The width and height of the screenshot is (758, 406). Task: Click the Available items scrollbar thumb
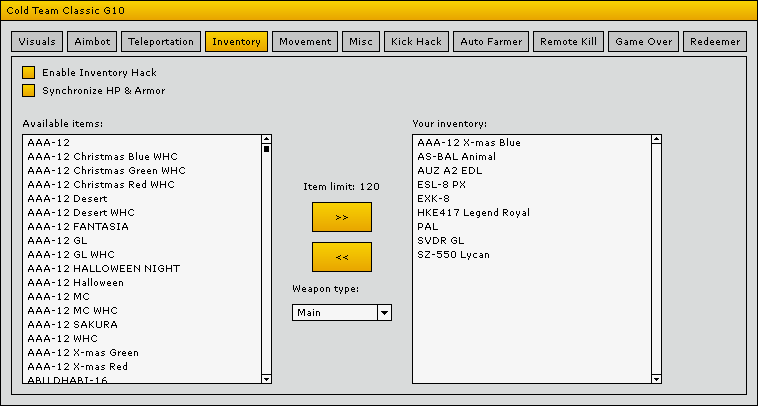click(266, 149)
